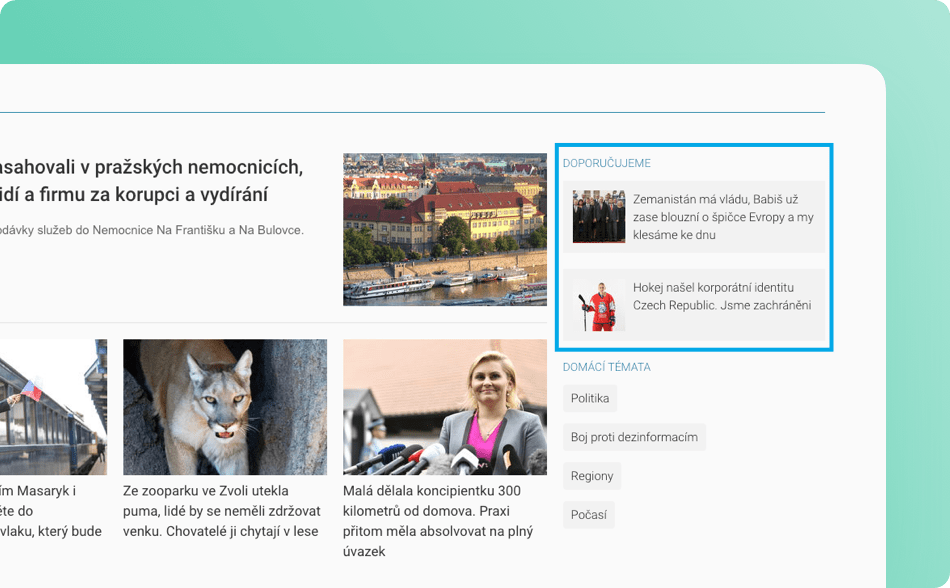This screenshot has height=588, width=950.
Task: Click the hockey player thumbnail
Action: point(599,305)
